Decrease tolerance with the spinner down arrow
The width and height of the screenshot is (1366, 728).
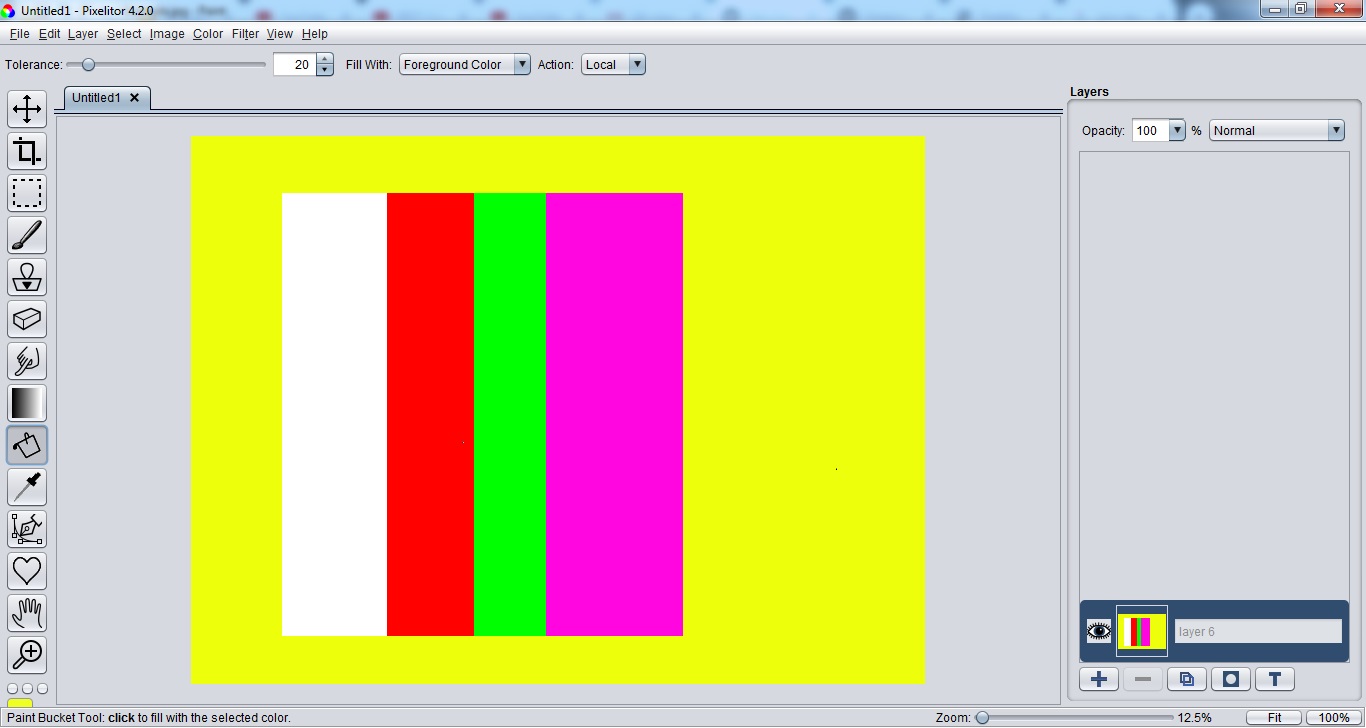click(x=325, y=70)
